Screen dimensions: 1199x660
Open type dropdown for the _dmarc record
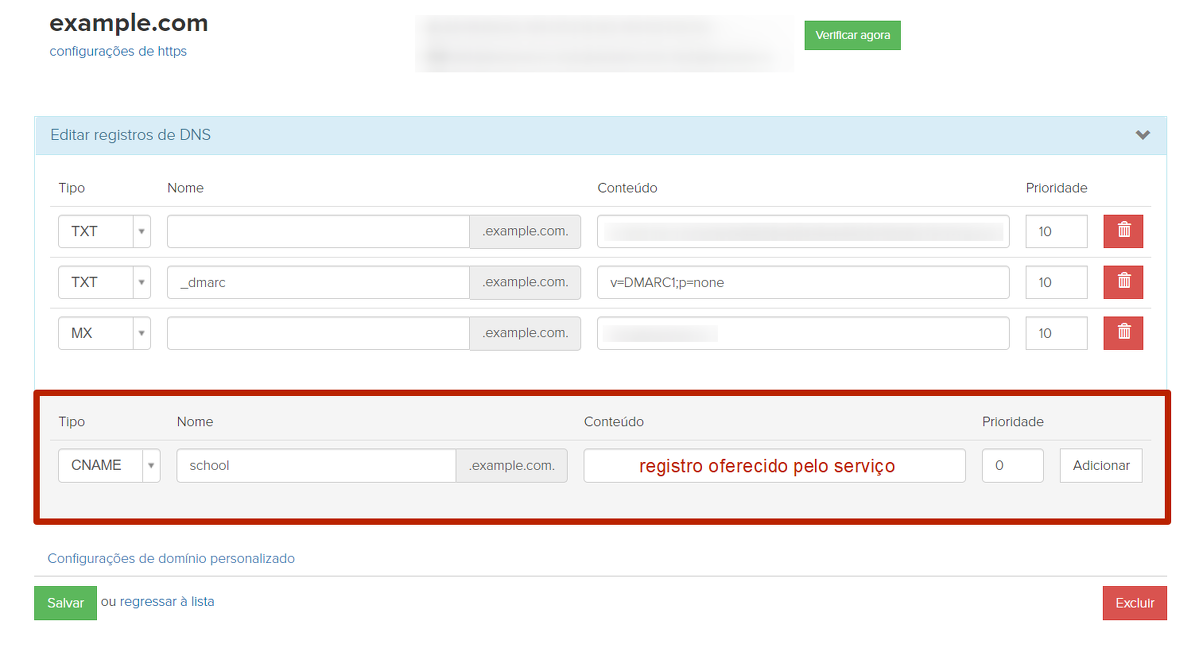(x=104, y=282)
